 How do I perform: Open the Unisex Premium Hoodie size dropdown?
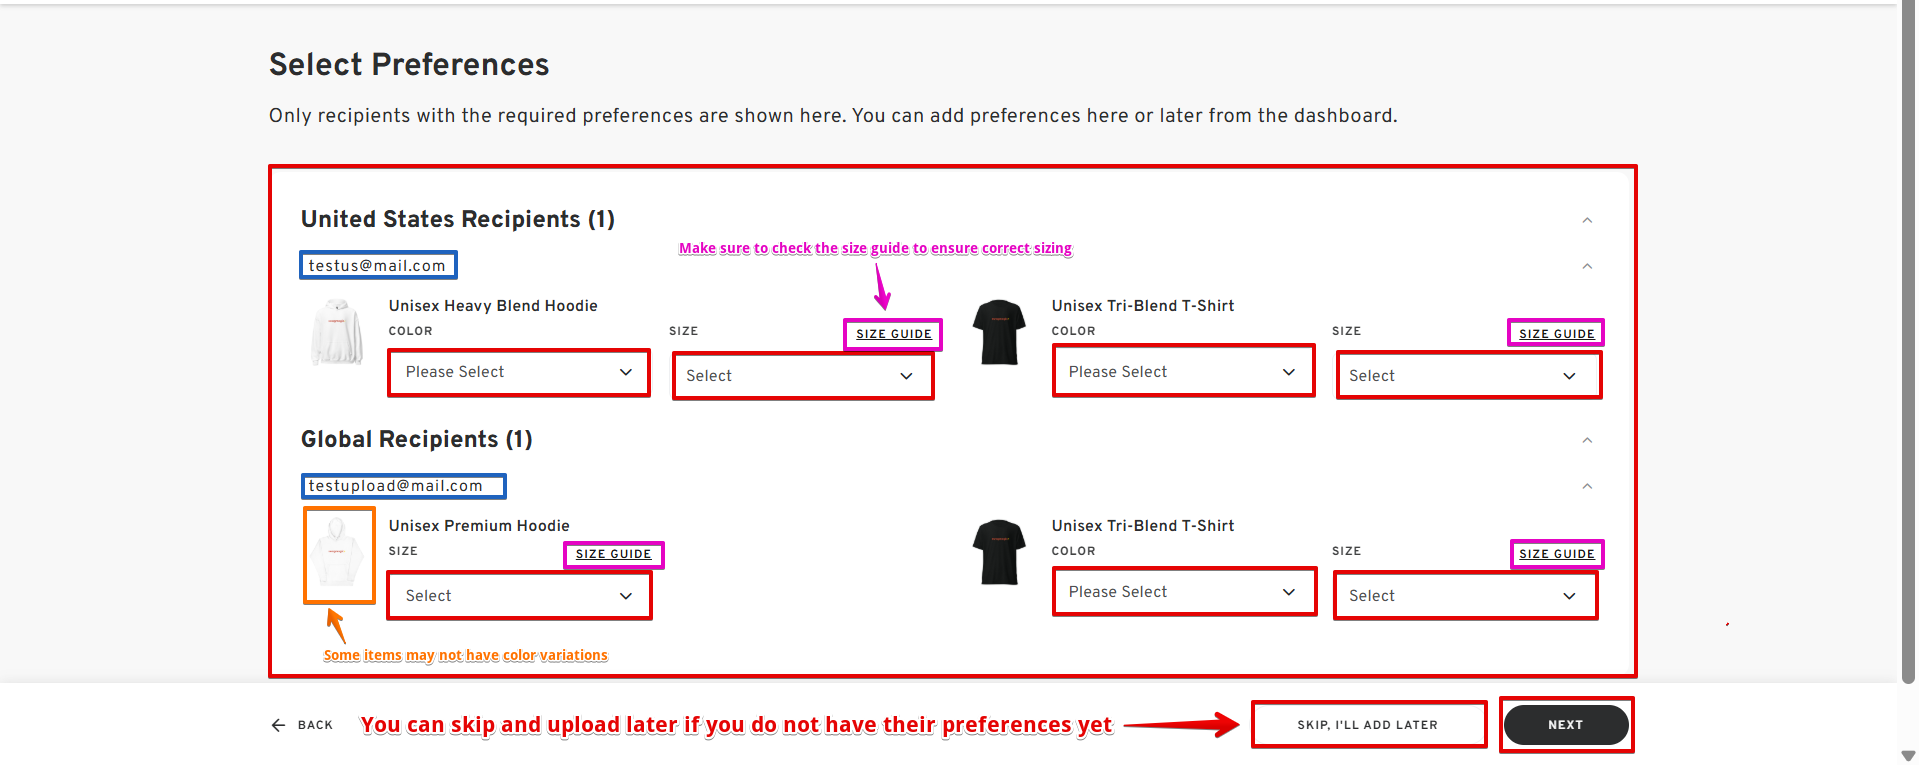(518, 596)
